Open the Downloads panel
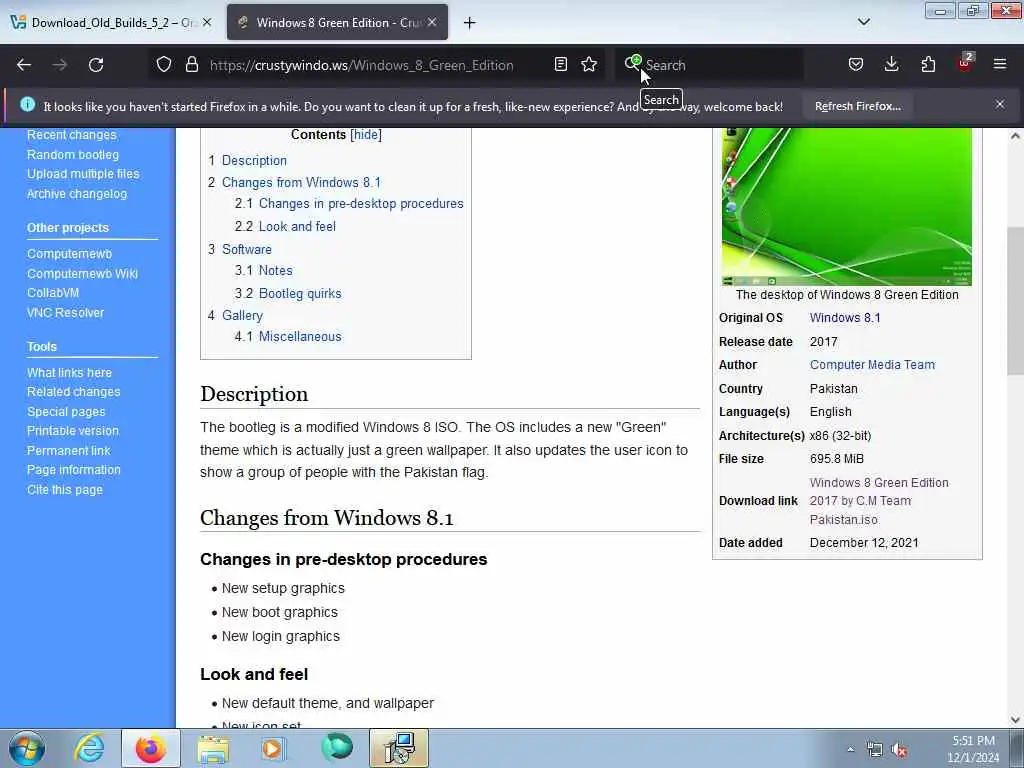The image size is (1024, 768). point(891,65)
